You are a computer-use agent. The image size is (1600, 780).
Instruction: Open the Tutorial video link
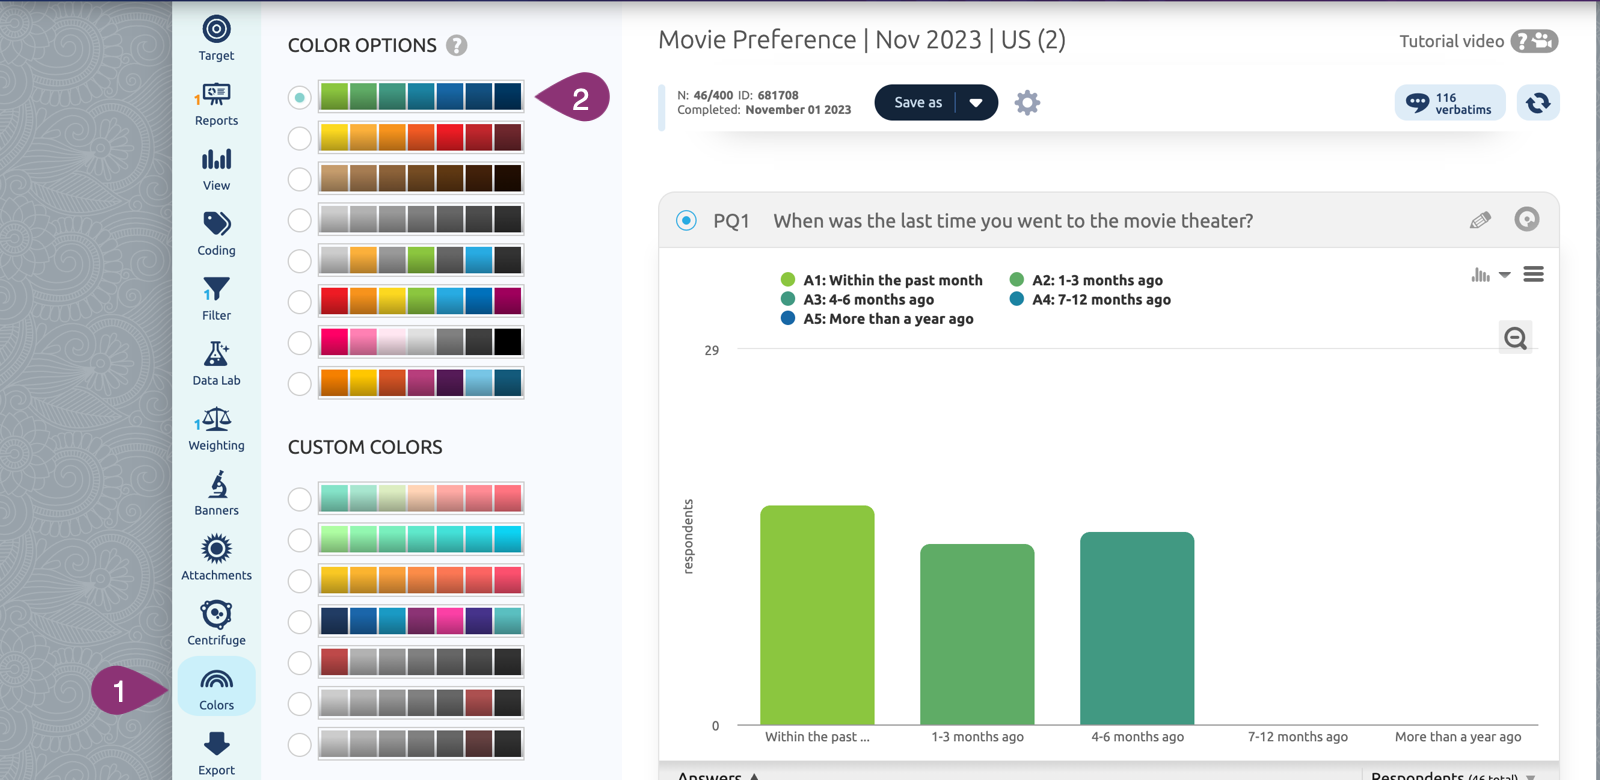tap(1477, 41)
